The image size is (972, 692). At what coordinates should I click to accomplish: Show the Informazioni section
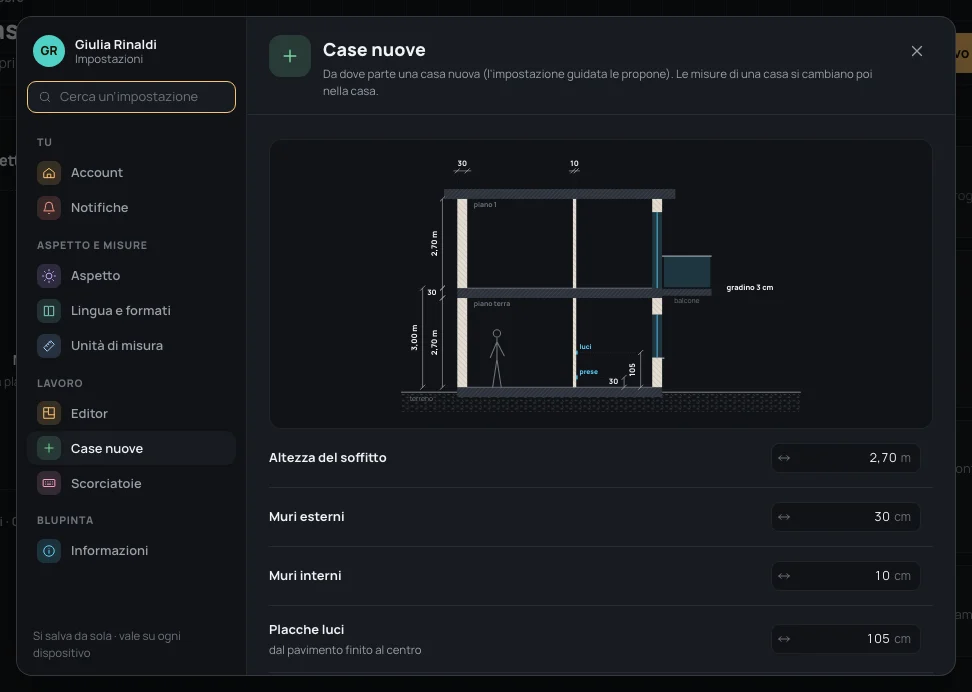pos(131,551)
